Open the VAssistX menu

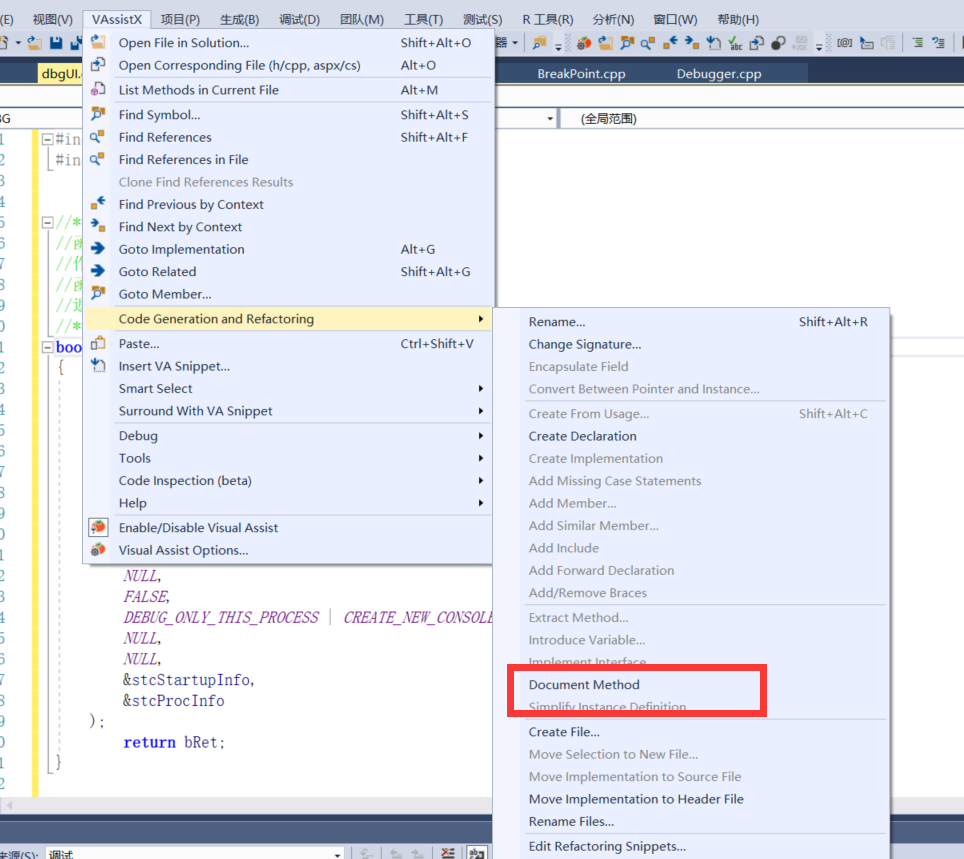point(117,20)
